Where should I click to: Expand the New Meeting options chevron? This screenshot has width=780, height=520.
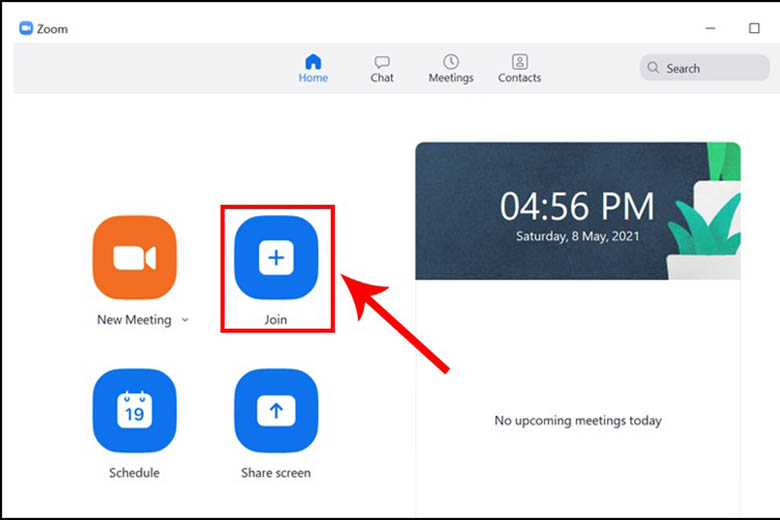[185, 320]
